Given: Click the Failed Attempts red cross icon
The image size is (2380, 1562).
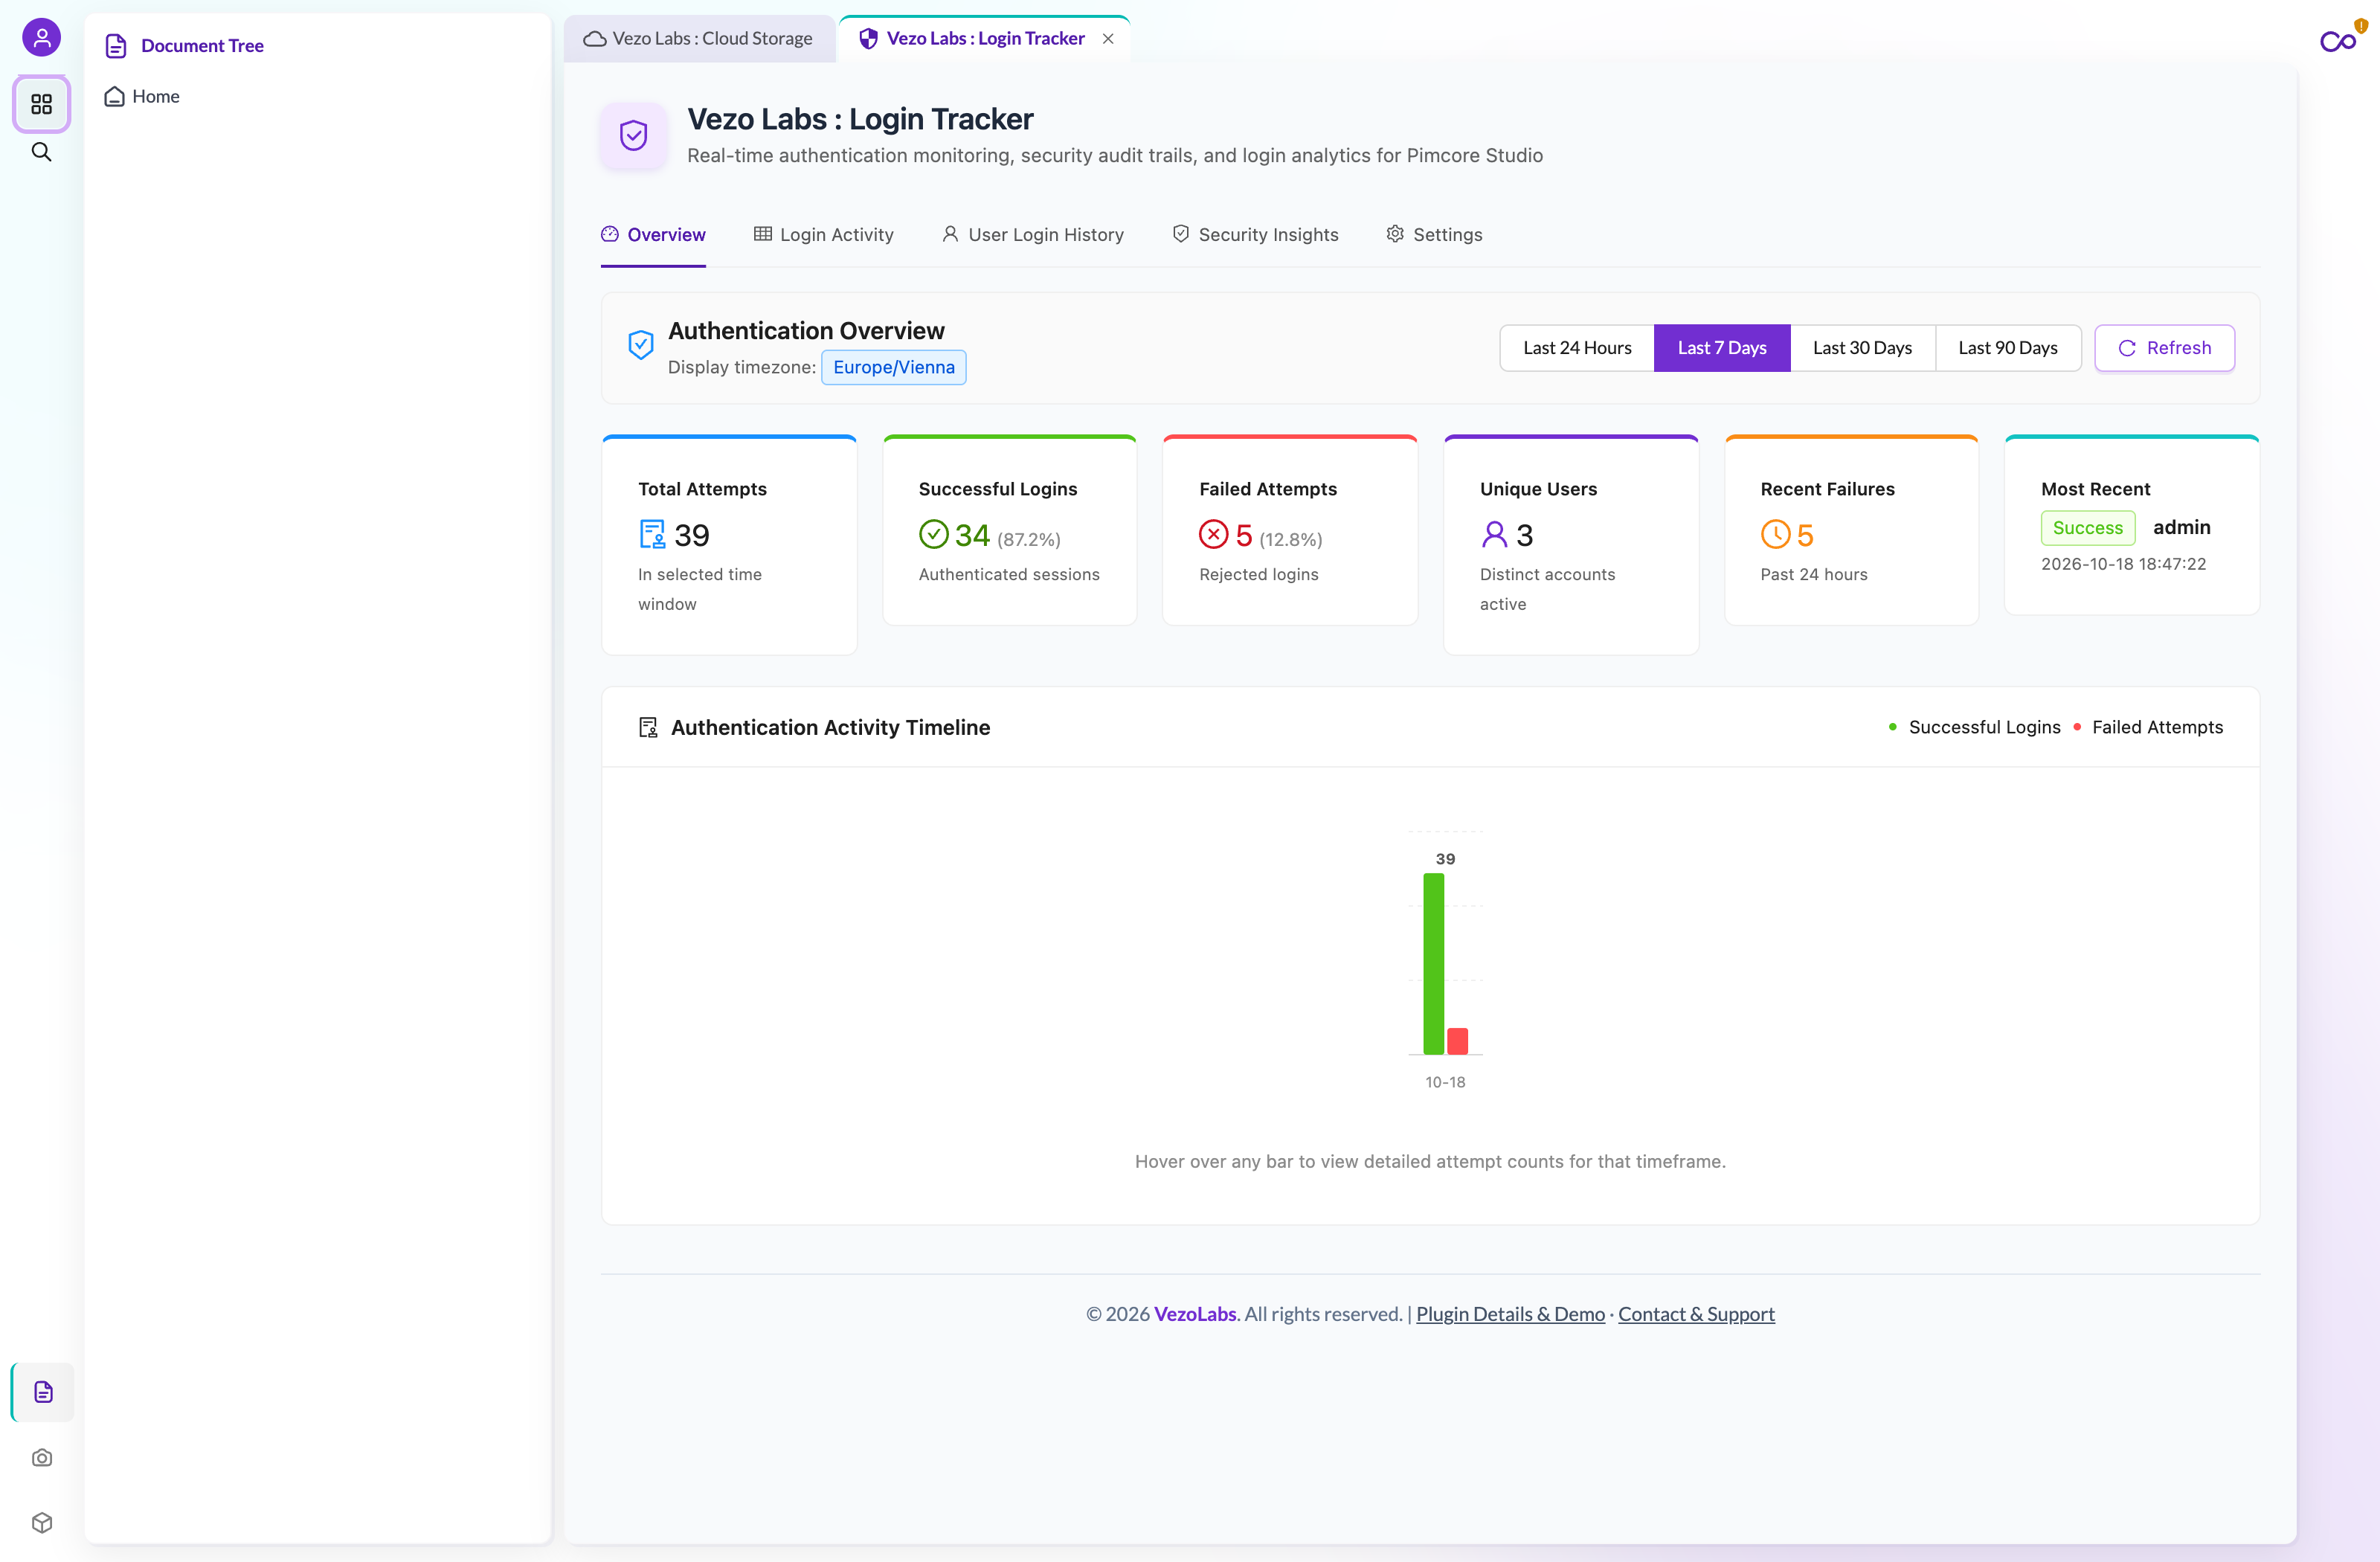Looking at the screenshot, I should tap(1213, 534).
